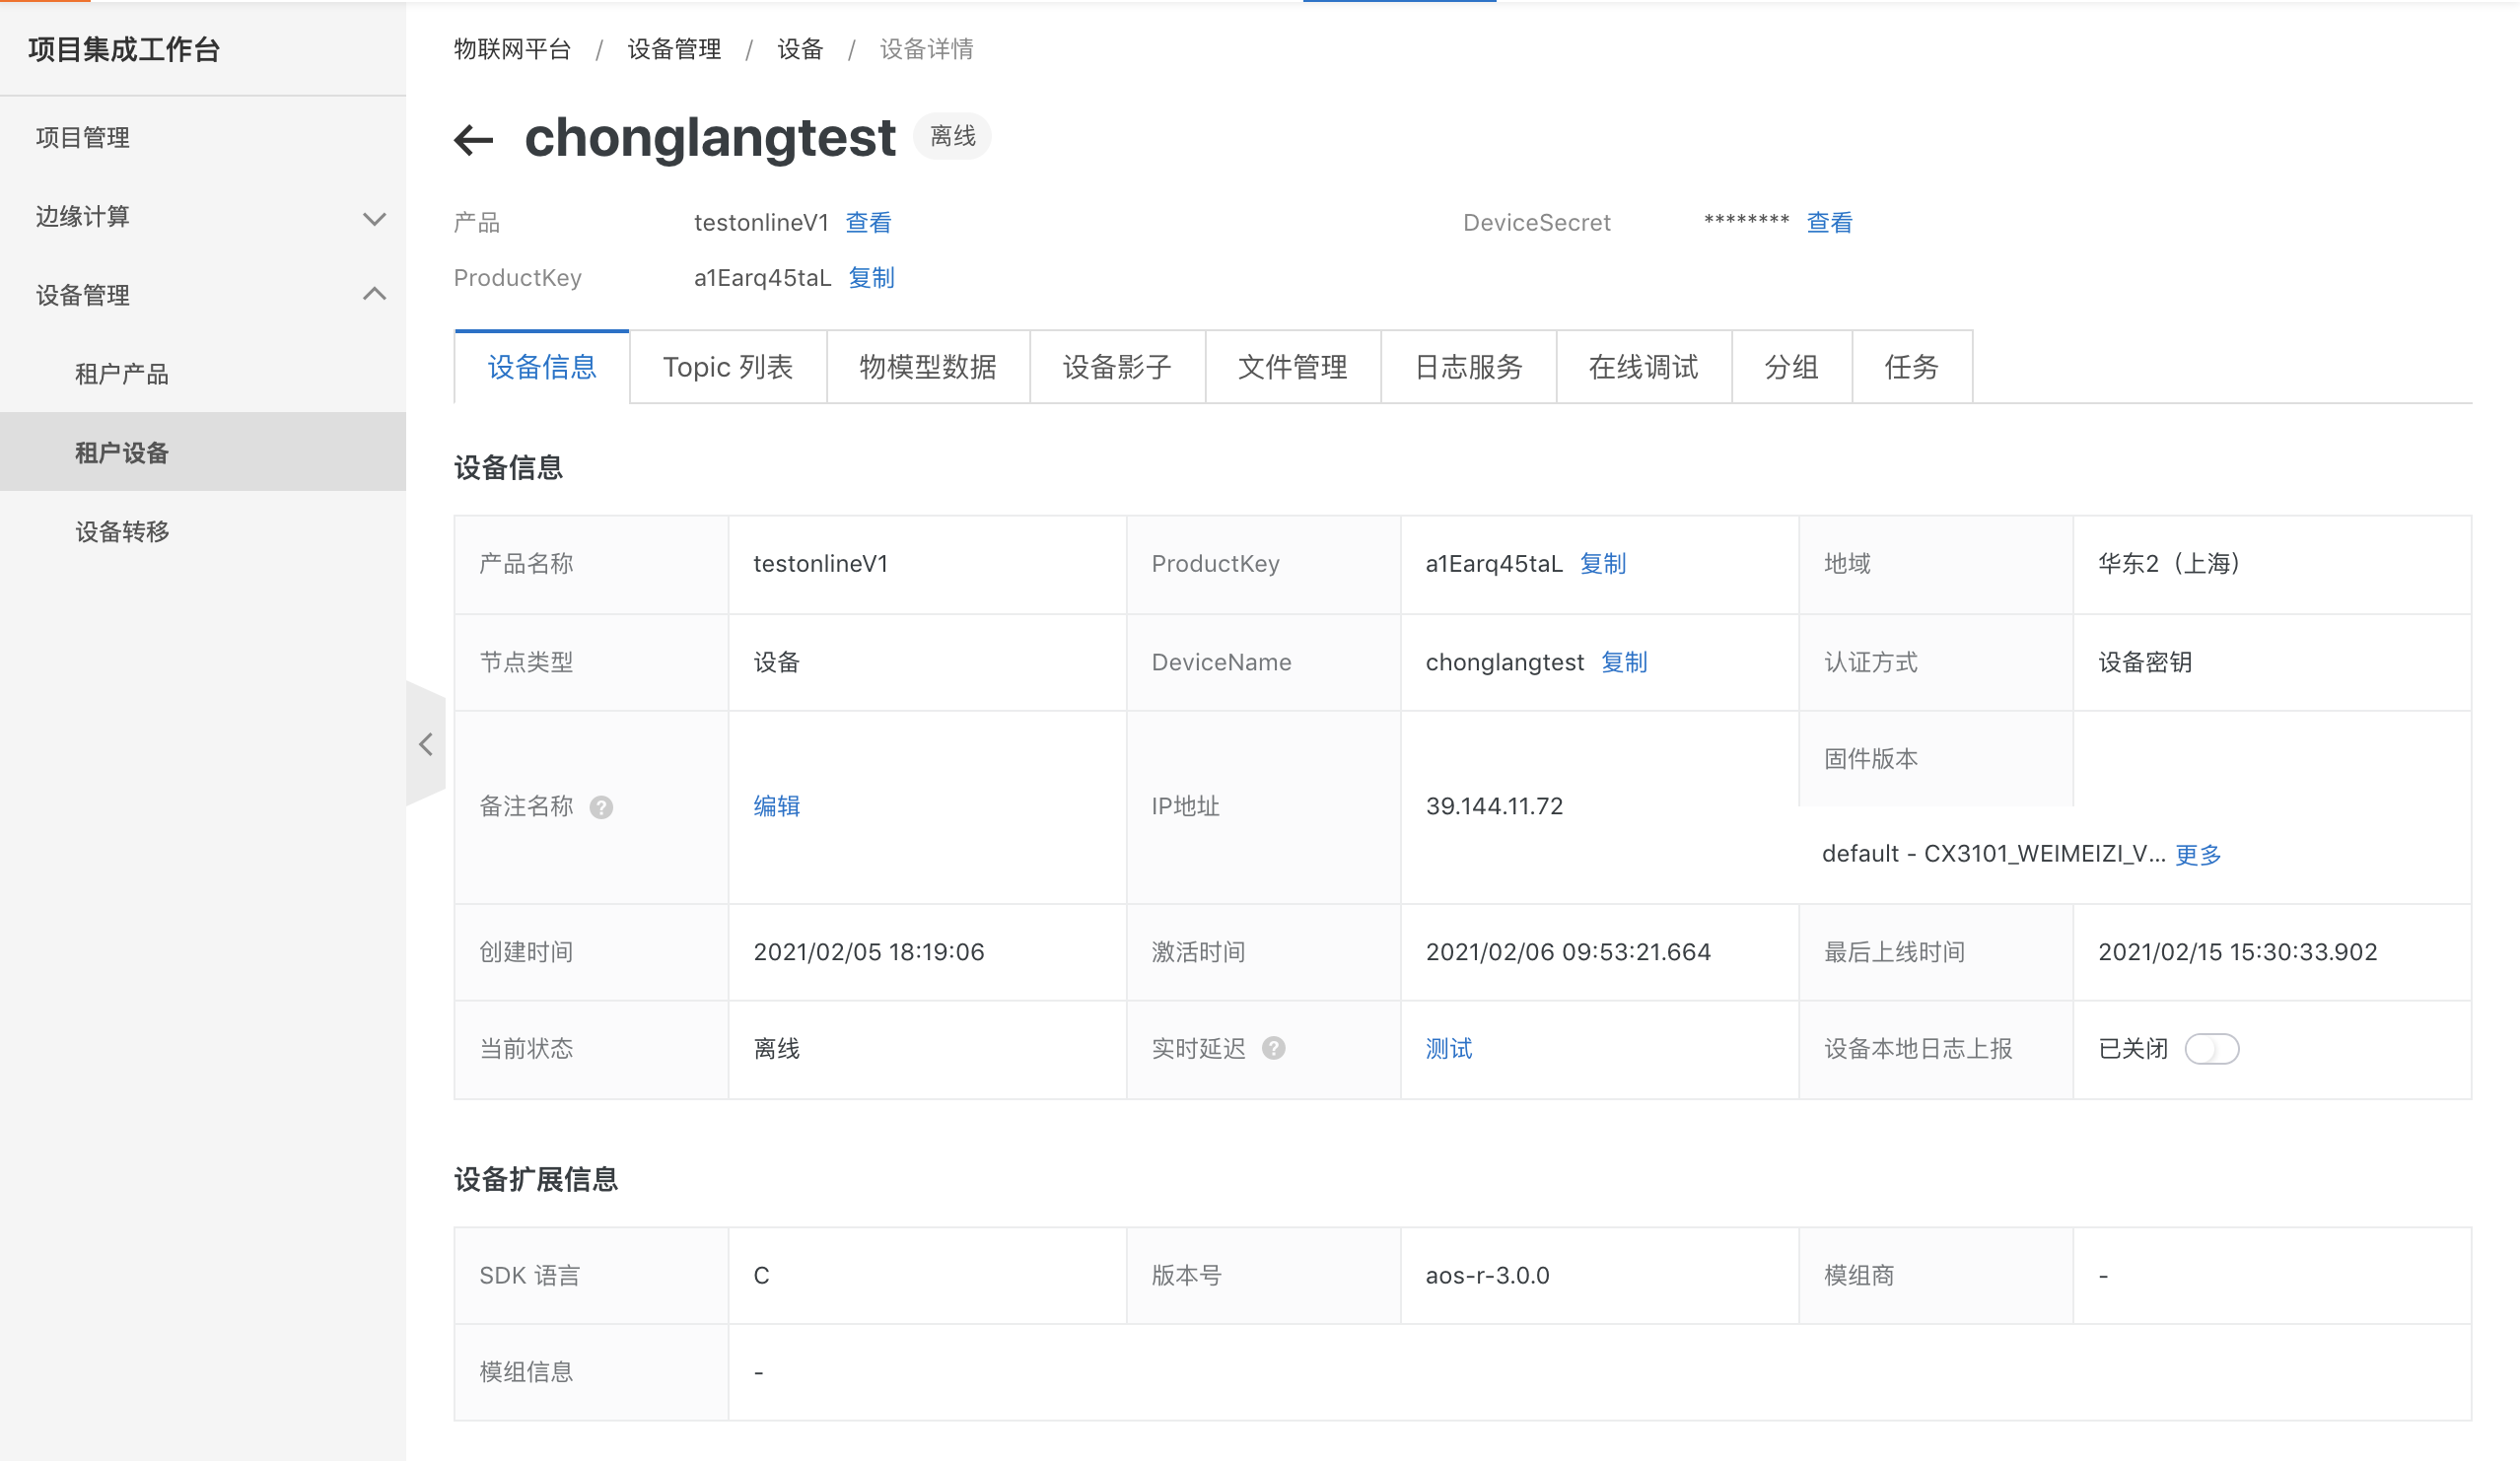
Task: Click the 设备扩展信息 section heading
Action: [x=536, y=1179]
